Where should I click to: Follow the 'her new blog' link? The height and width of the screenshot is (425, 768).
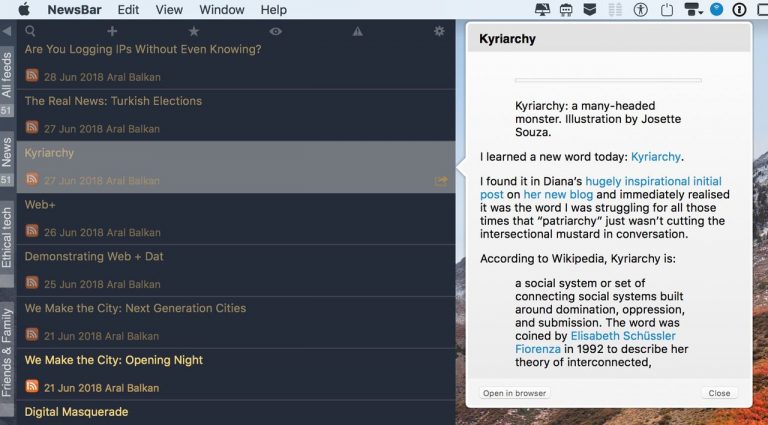tap(557, 194)
